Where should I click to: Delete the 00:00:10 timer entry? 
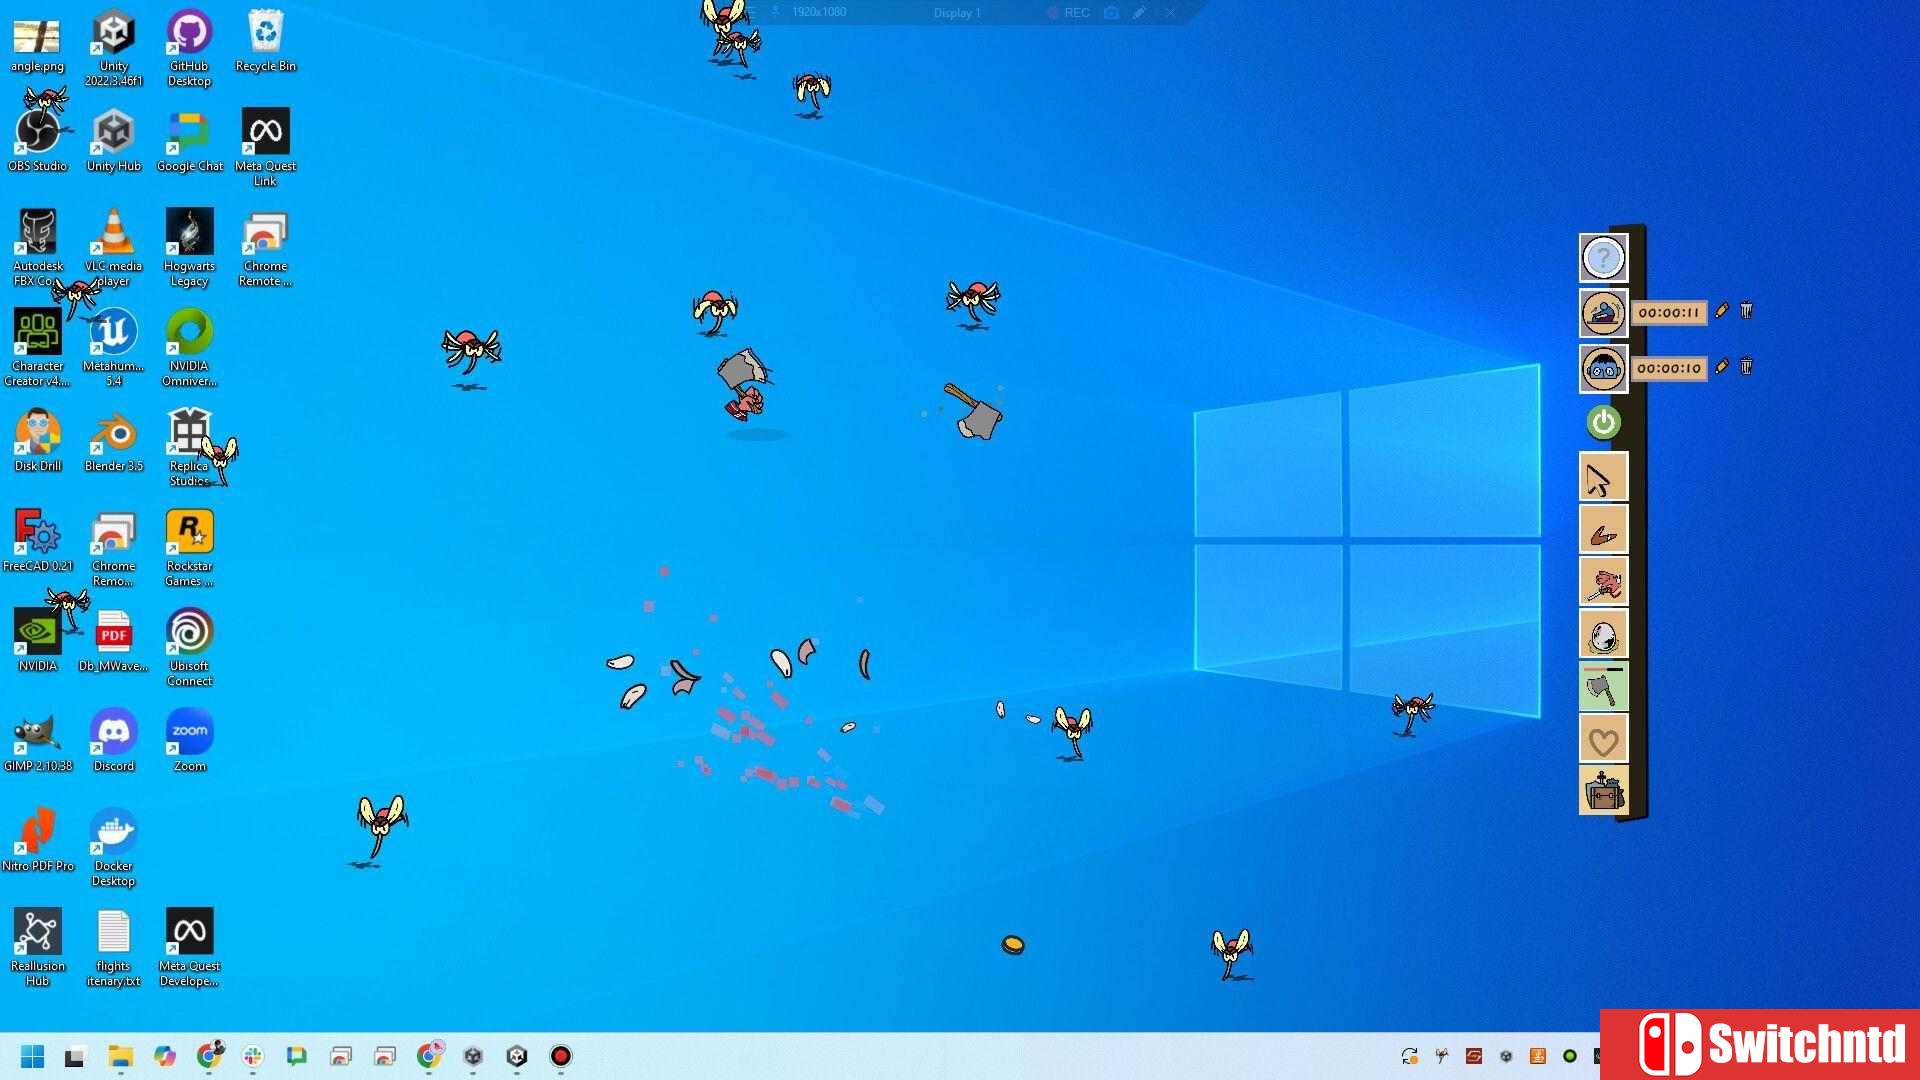1746,367
